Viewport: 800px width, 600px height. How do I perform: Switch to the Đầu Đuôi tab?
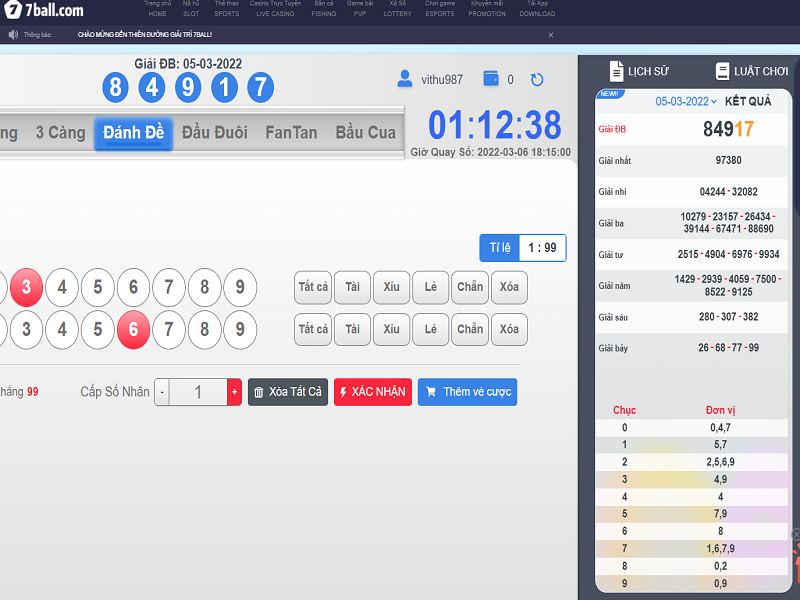[x=215, y=133]
